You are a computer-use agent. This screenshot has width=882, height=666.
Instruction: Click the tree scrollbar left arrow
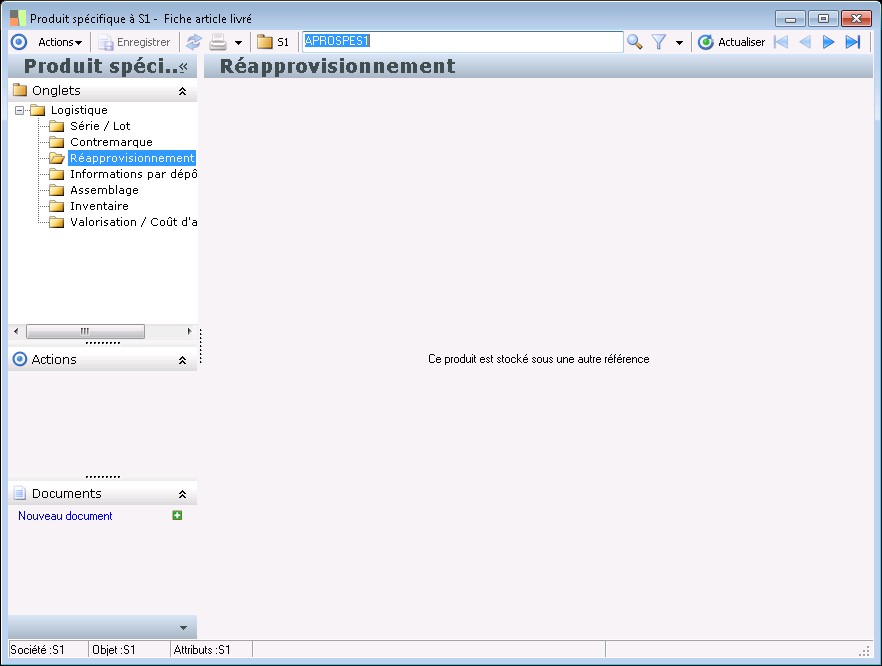click(16, 331)
